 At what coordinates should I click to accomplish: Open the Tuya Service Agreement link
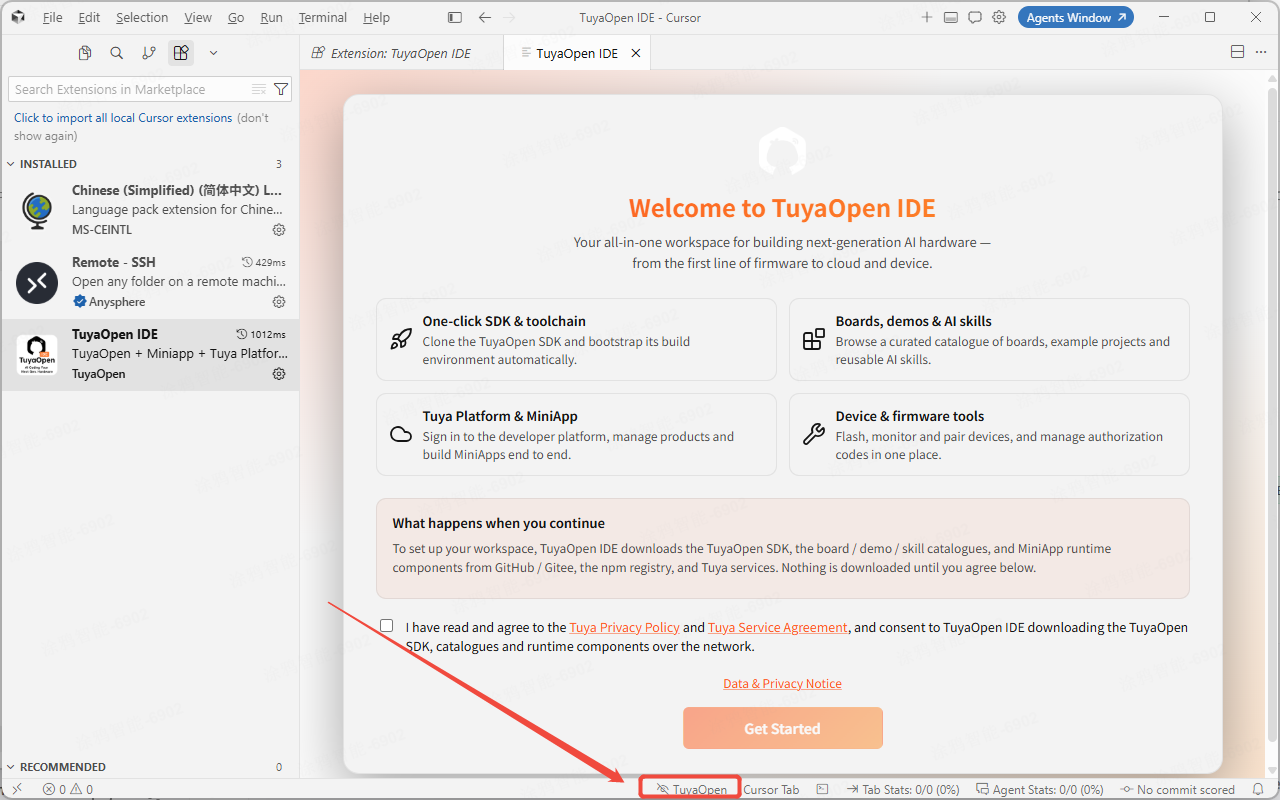click(x=778, y=627)
